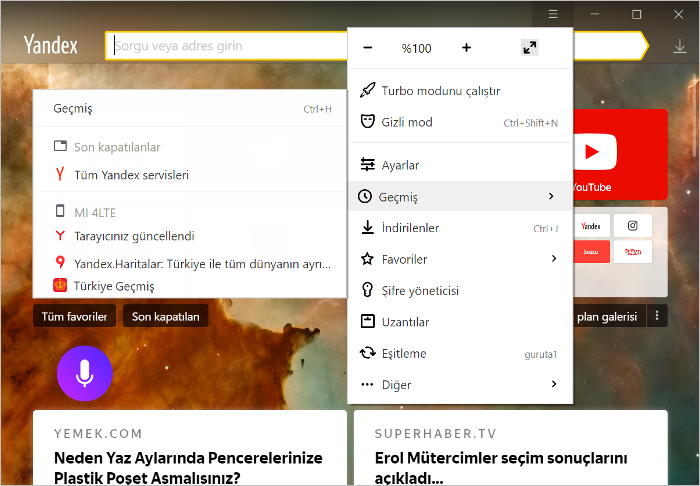Click the MI 4LTE phone device icon
Screen dimensions: 700x486
click(60, 211)
